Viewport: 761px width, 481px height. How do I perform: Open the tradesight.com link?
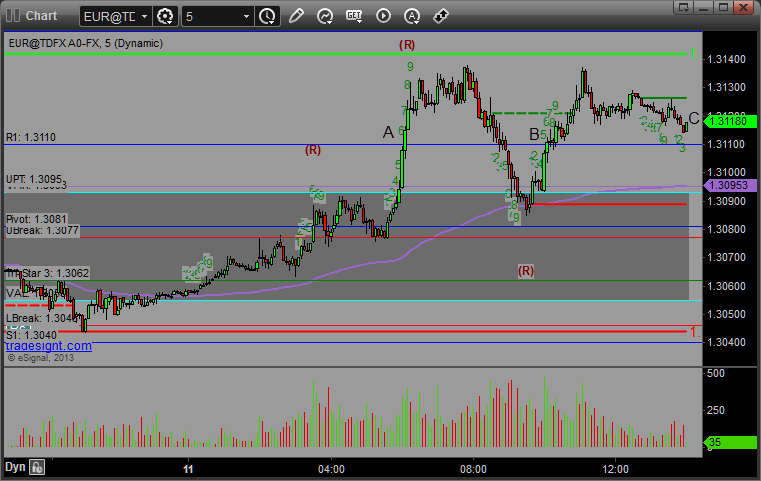49,346
